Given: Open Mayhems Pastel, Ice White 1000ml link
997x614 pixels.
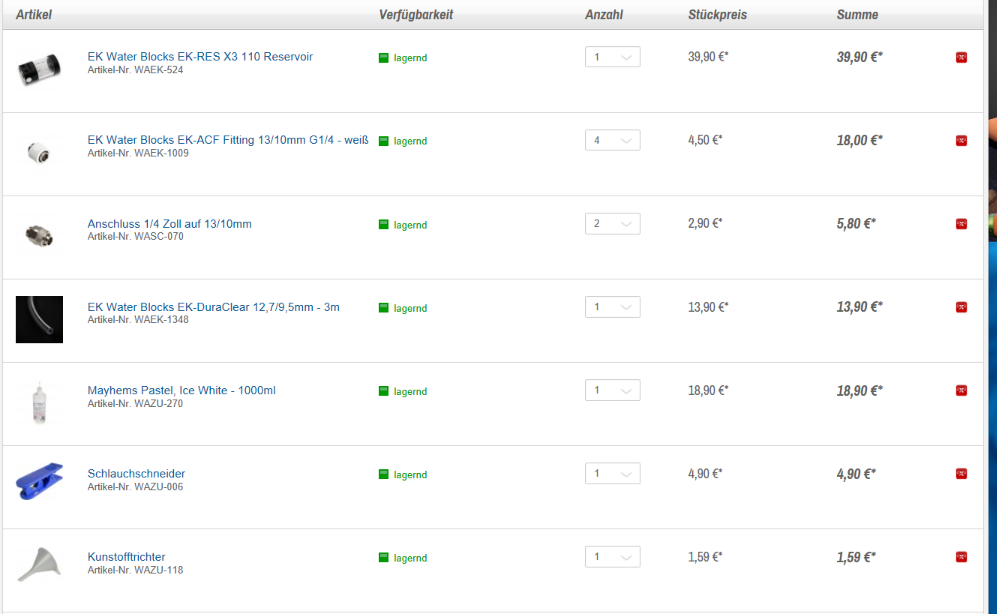Looking at the screenshot, I should tap(181, 390).
